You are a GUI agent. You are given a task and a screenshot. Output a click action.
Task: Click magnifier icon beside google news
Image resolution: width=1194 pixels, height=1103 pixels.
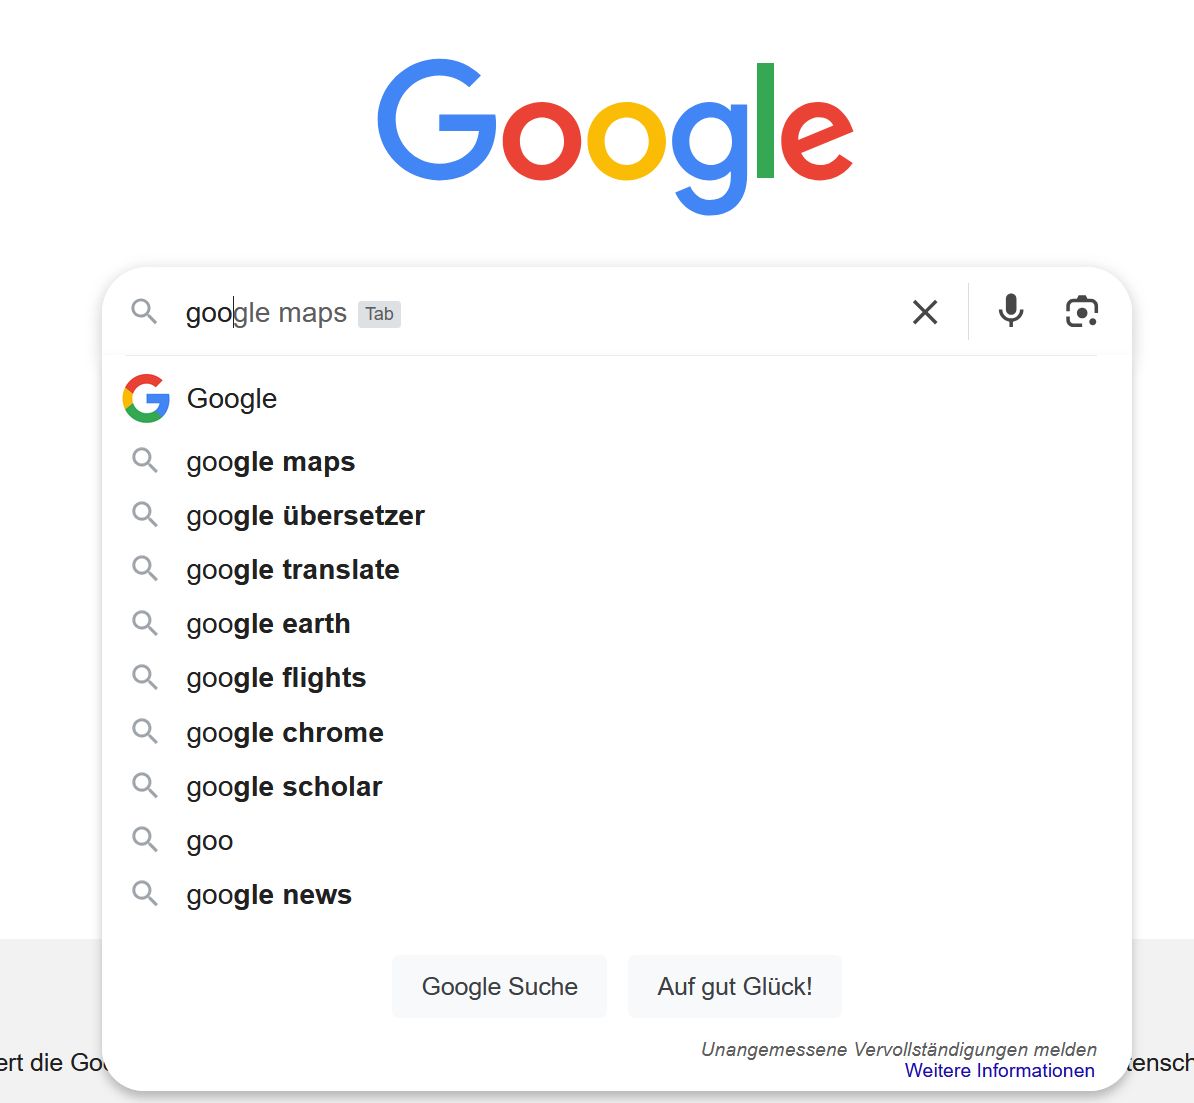click(x=145, y=893)
